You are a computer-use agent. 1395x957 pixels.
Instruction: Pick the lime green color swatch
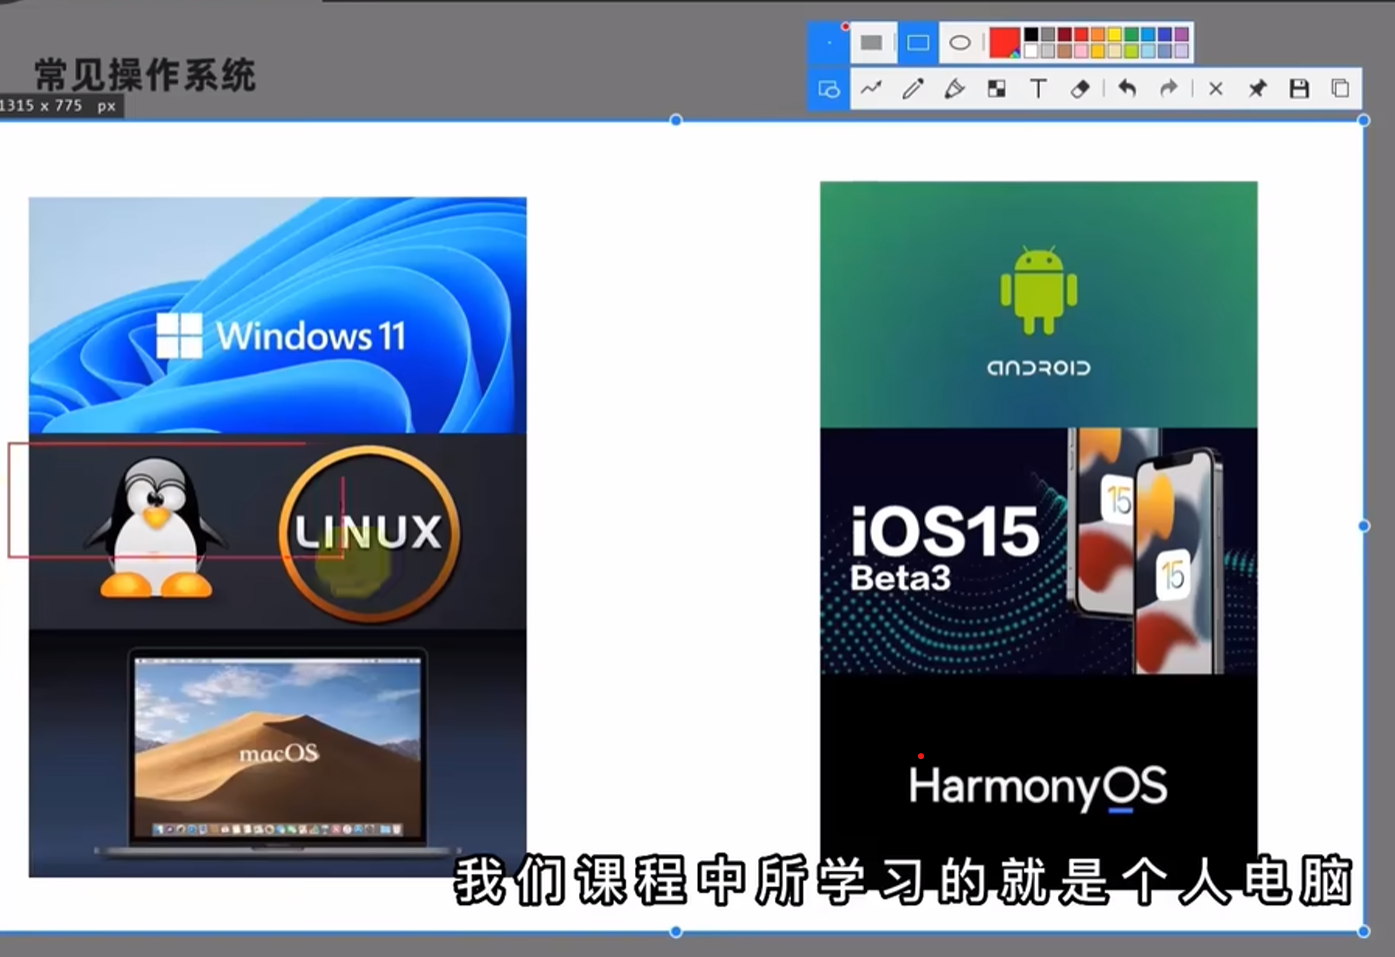(x=1132, y=51)
